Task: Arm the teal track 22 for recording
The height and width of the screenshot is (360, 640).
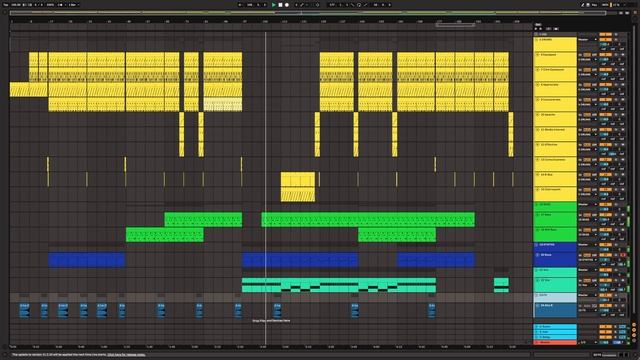Action: pyautogui.click(x=622, y=280)
